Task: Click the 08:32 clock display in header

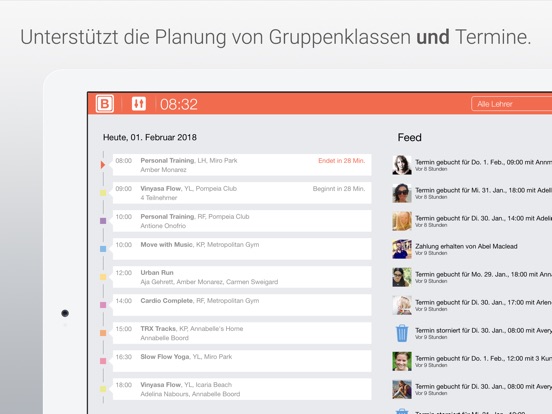Action: pyautogui.click(x=179, y=104)
